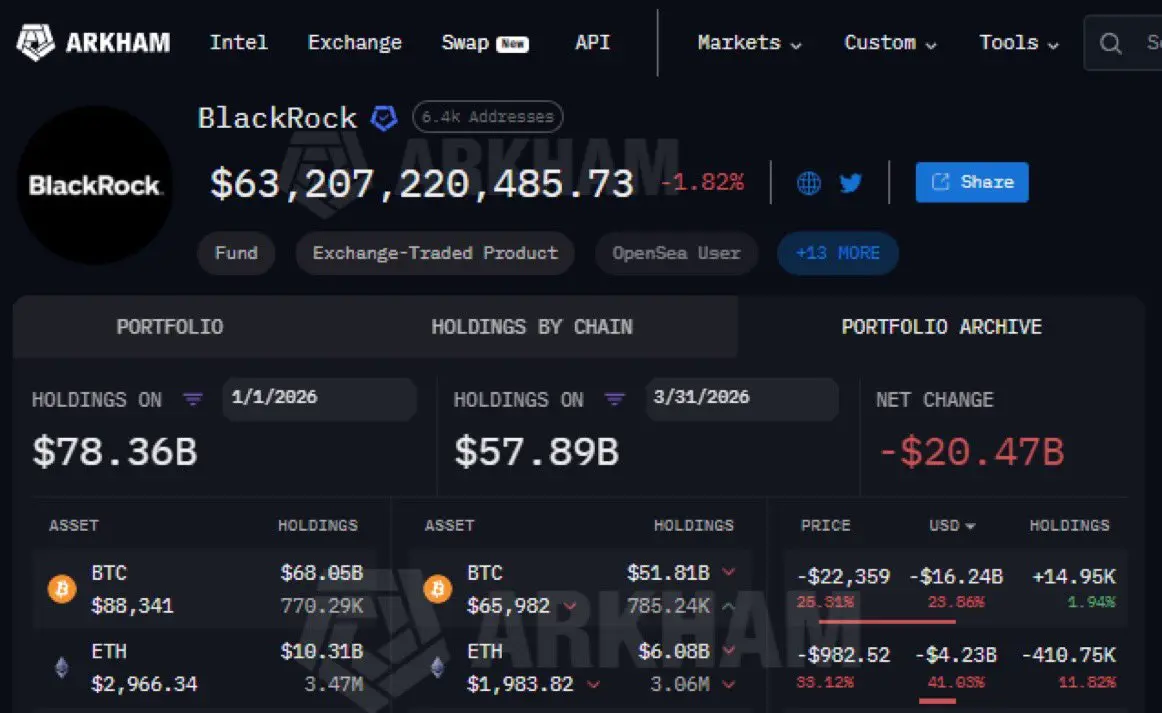Click the 1/1/2026 date field
The height and width of the screenshot is (713, 1162).
(x=319, y=399)
